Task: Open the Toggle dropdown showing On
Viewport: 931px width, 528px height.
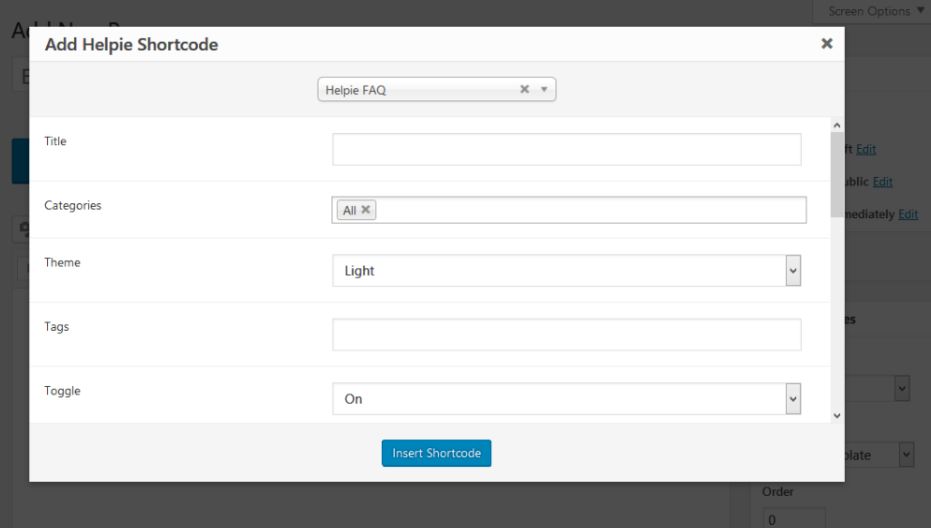Action: tap(566, 399)
